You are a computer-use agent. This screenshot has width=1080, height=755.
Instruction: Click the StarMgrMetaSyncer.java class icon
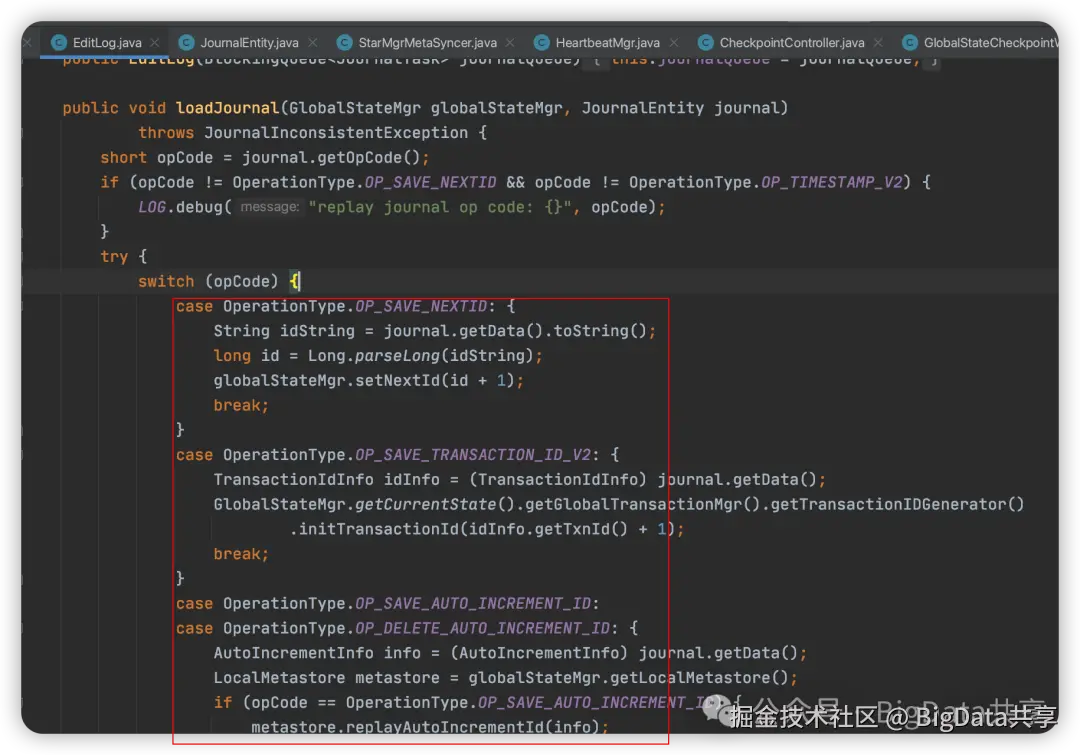pos(344,43)
